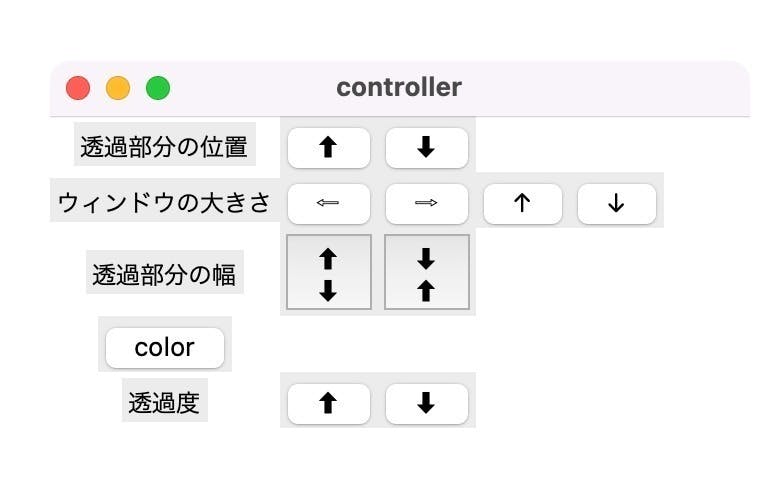
Task: Click thin up arrow for ウィンドウの大きさ
Action: point(523,203)
